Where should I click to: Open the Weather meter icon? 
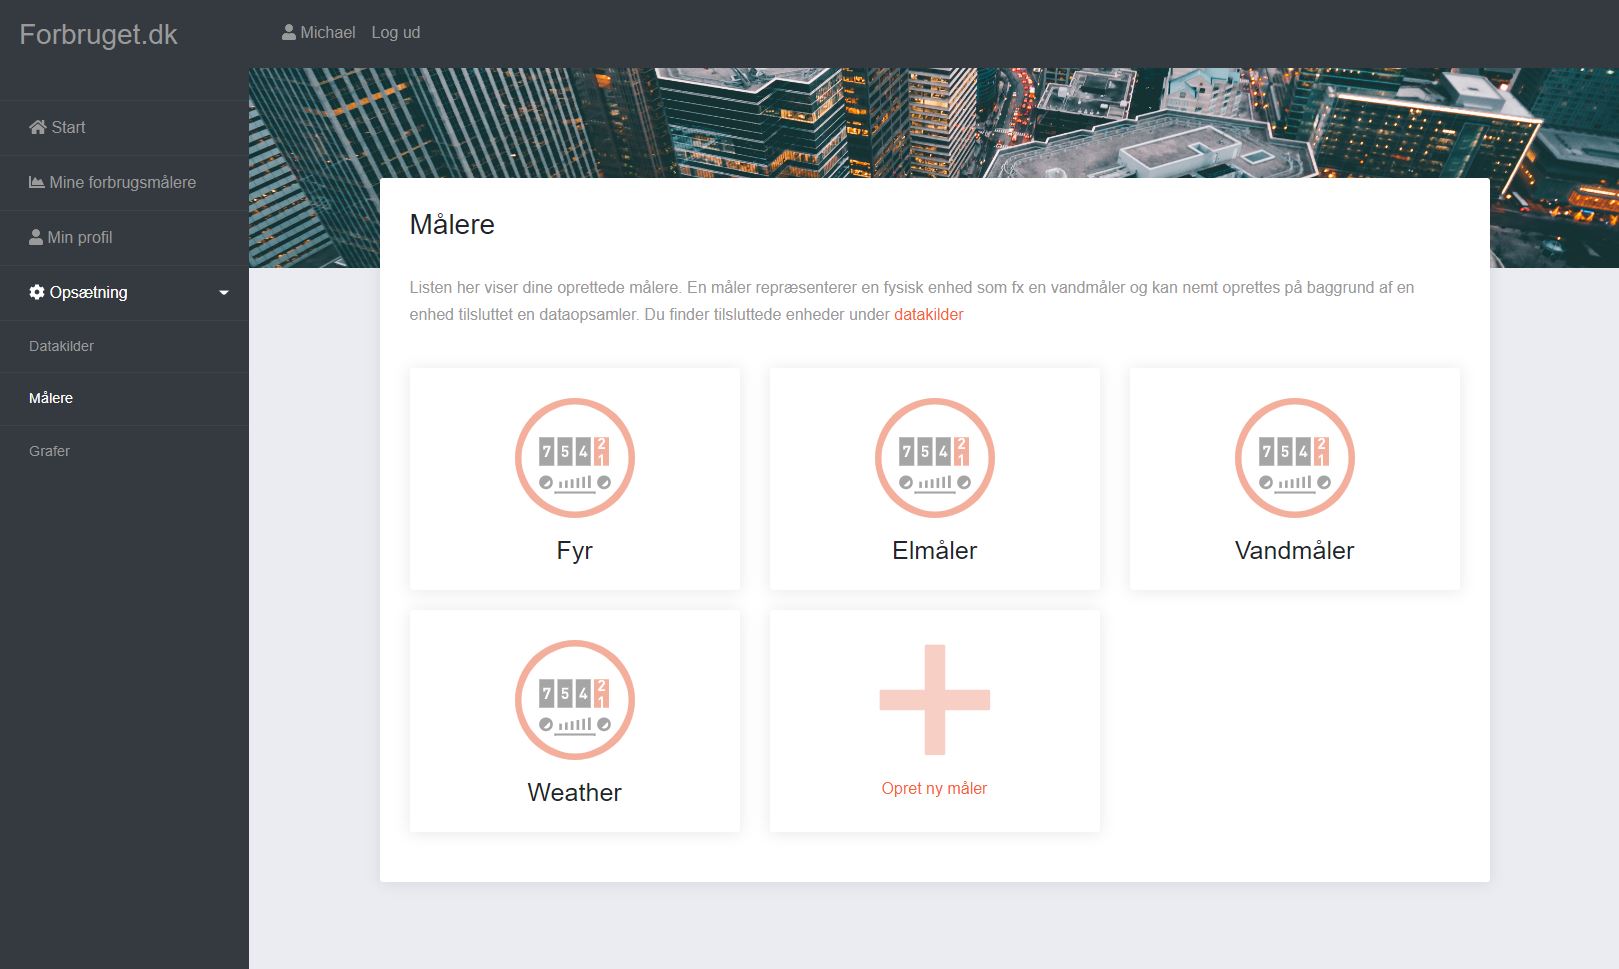tap(574, 700)
